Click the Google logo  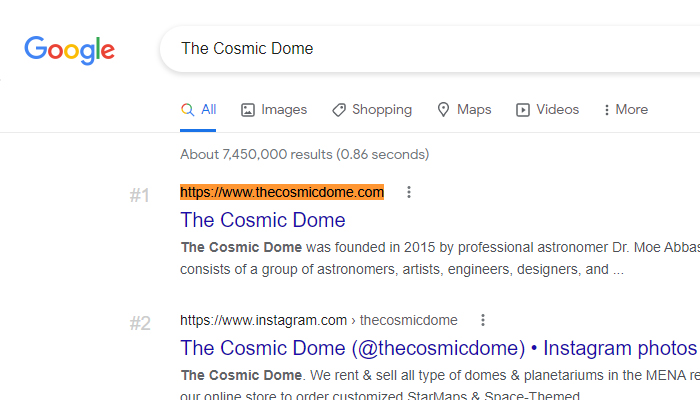[69, 50]
